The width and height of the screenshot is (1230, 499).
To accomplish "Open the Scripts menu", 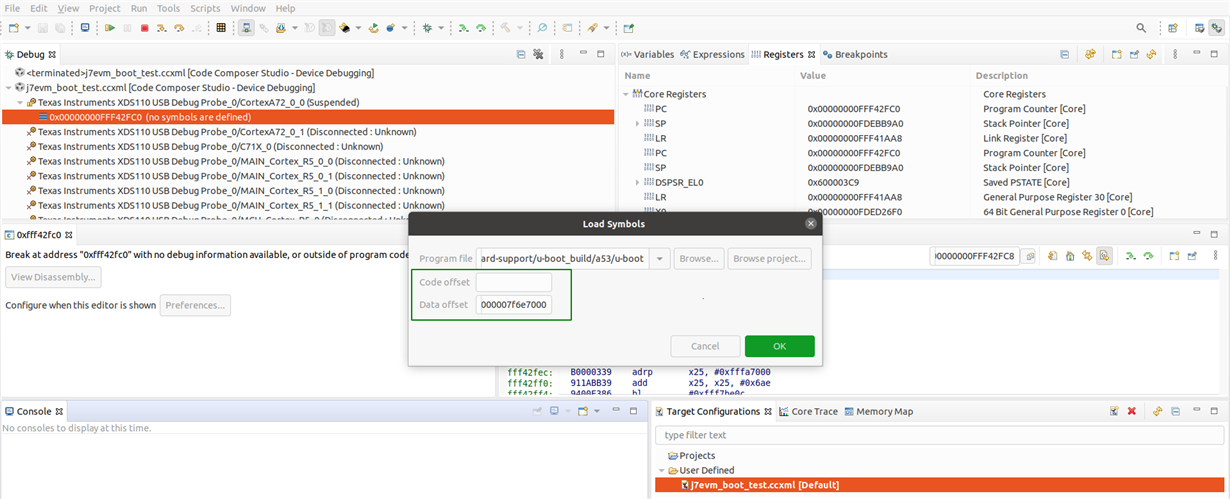I will 205,8.
